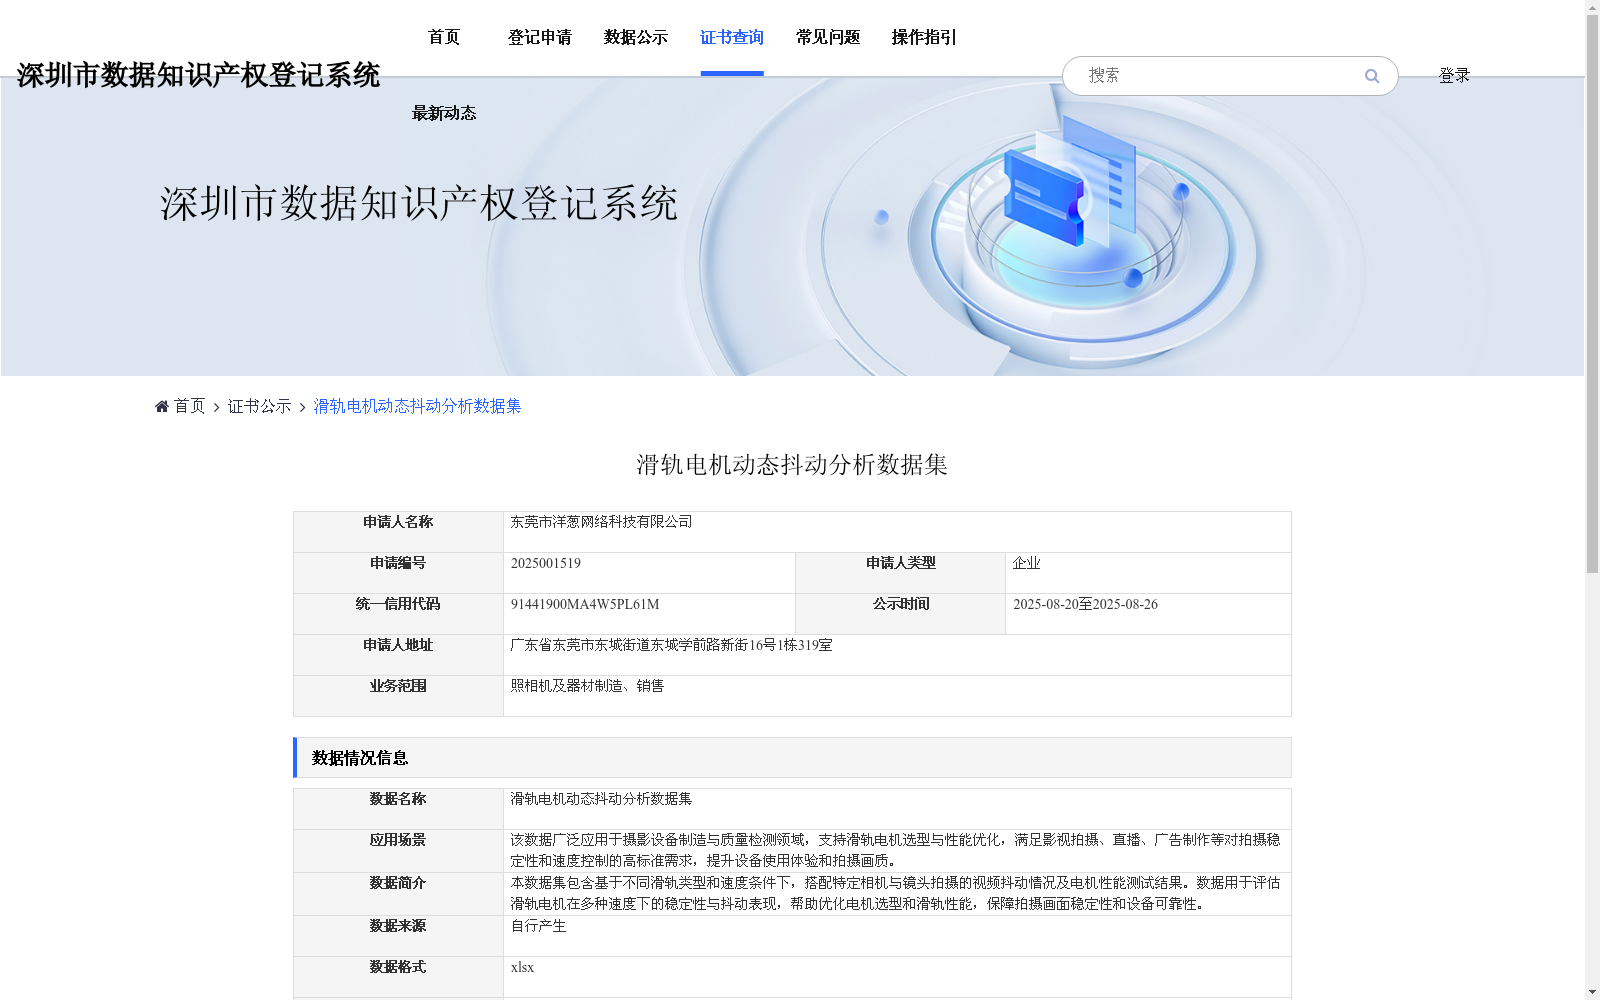Click credit code 91441900MA4W5PL61M
The width and height of the screenshot is (1600, 1000).
(x=585, y=604)
